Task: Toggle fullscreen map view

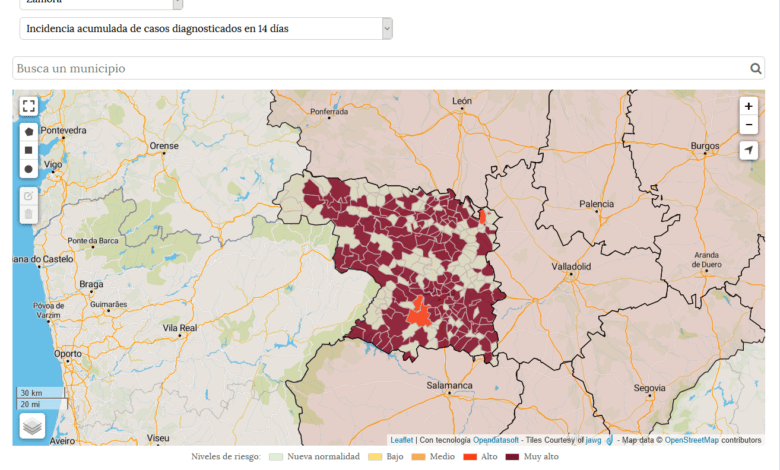Action: click(x=29, y=106)
